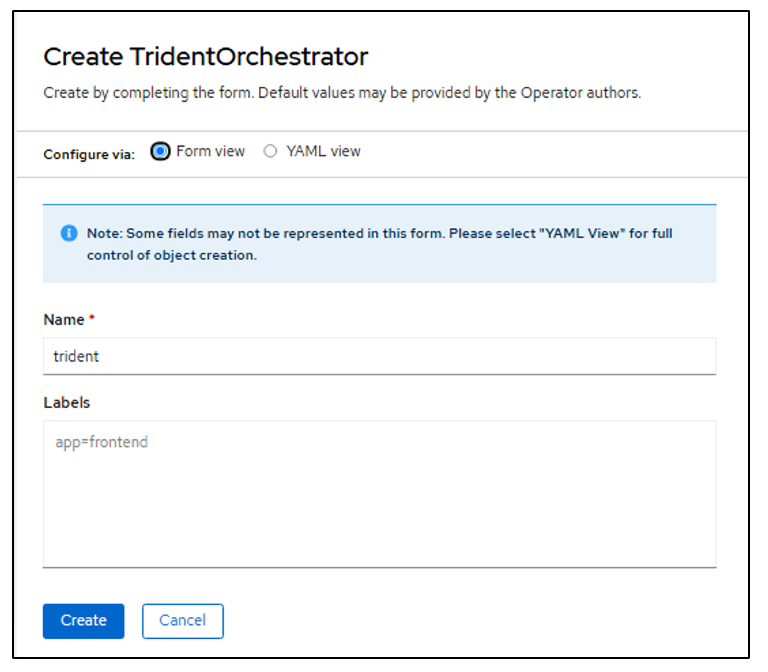The image size is (768, 672).
Task: Click the Create TridentOrchestrator heading
Action: (205, 56)
